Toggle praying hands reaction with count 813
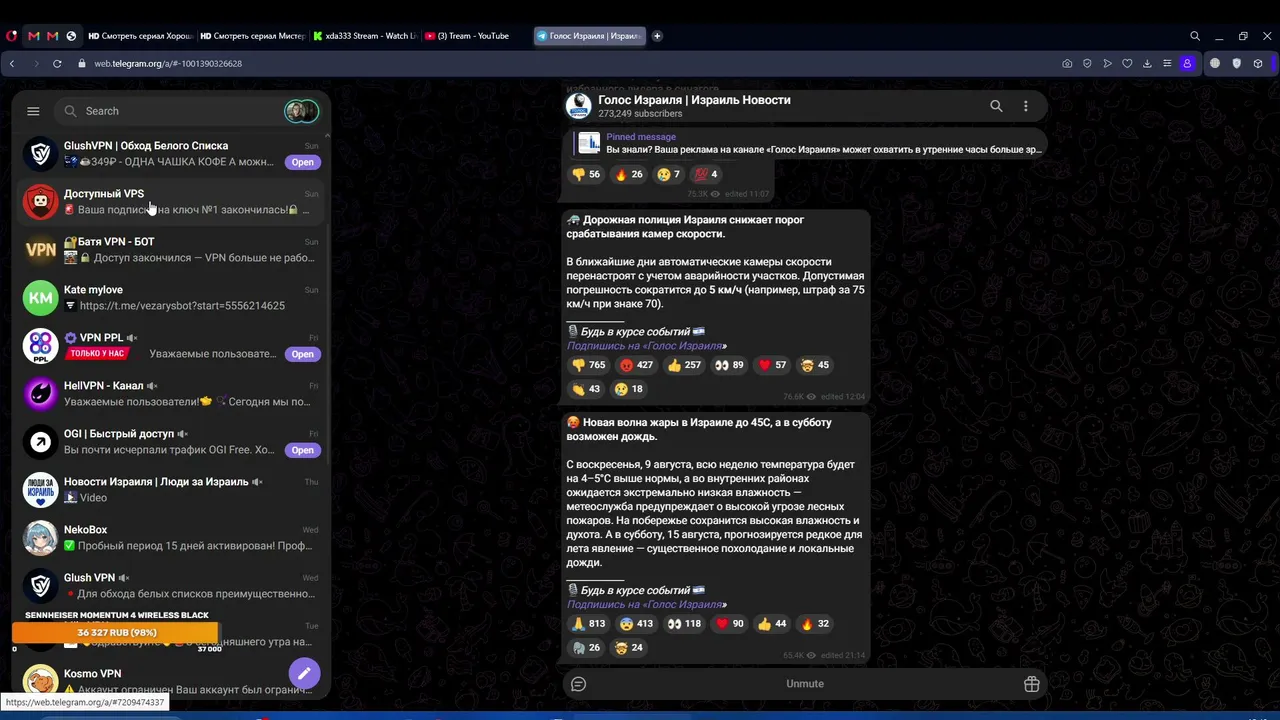Viewport: 1280px width, 720px height. click(x=589, y=624)
